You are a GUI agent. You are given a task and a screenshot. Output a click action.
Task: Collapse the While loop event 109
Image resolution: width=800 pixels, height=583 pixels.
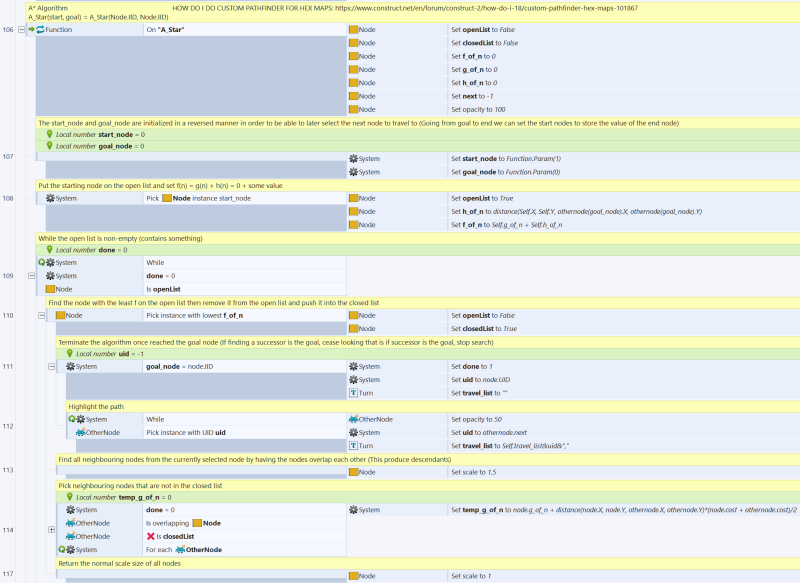coord(32,276)
